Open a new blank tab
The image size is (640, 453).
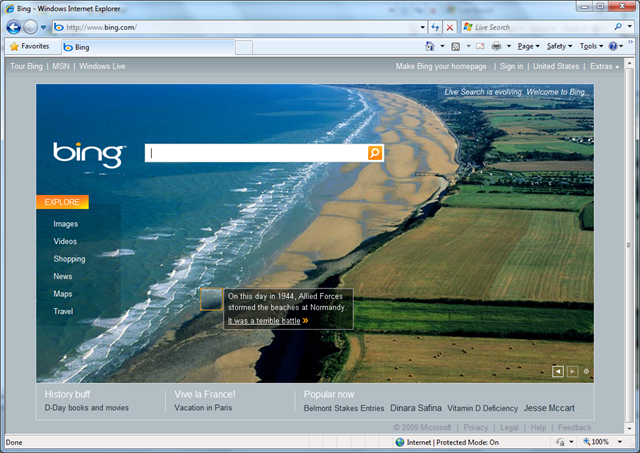tap(244, 48)
